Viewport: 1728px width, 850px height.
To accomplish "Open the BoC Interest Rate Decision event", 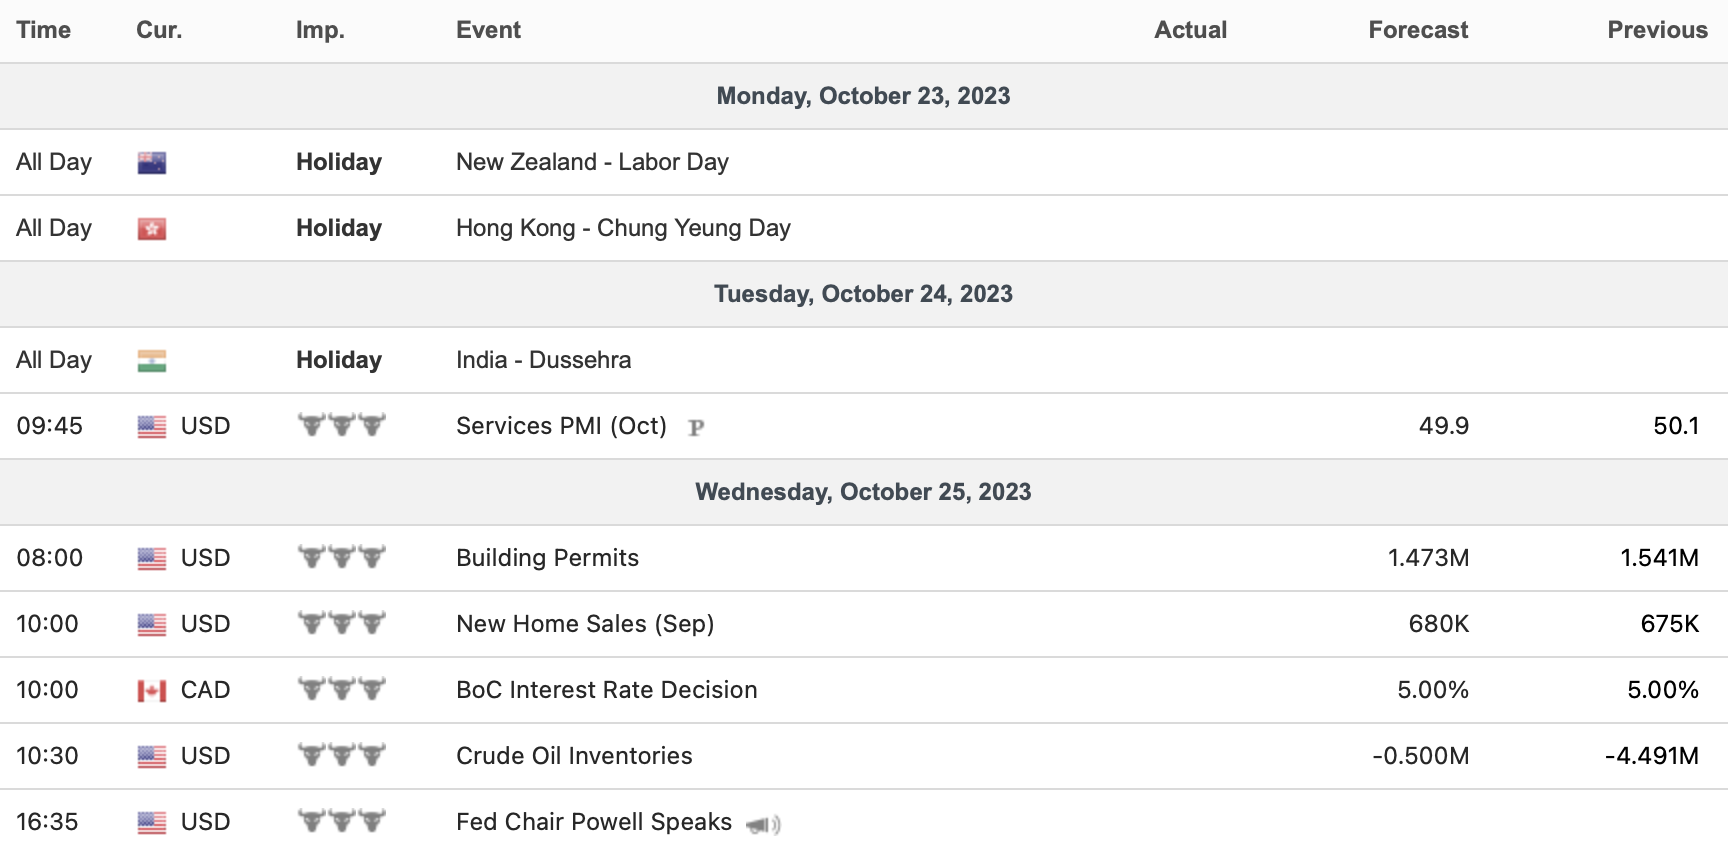I will click(606, 690).
